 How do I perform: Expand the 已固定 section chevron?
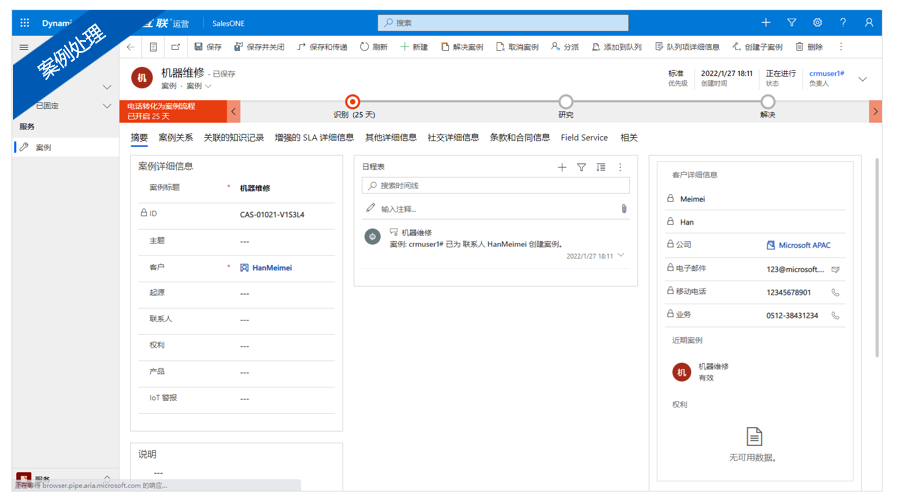click(x=106, y=106)
